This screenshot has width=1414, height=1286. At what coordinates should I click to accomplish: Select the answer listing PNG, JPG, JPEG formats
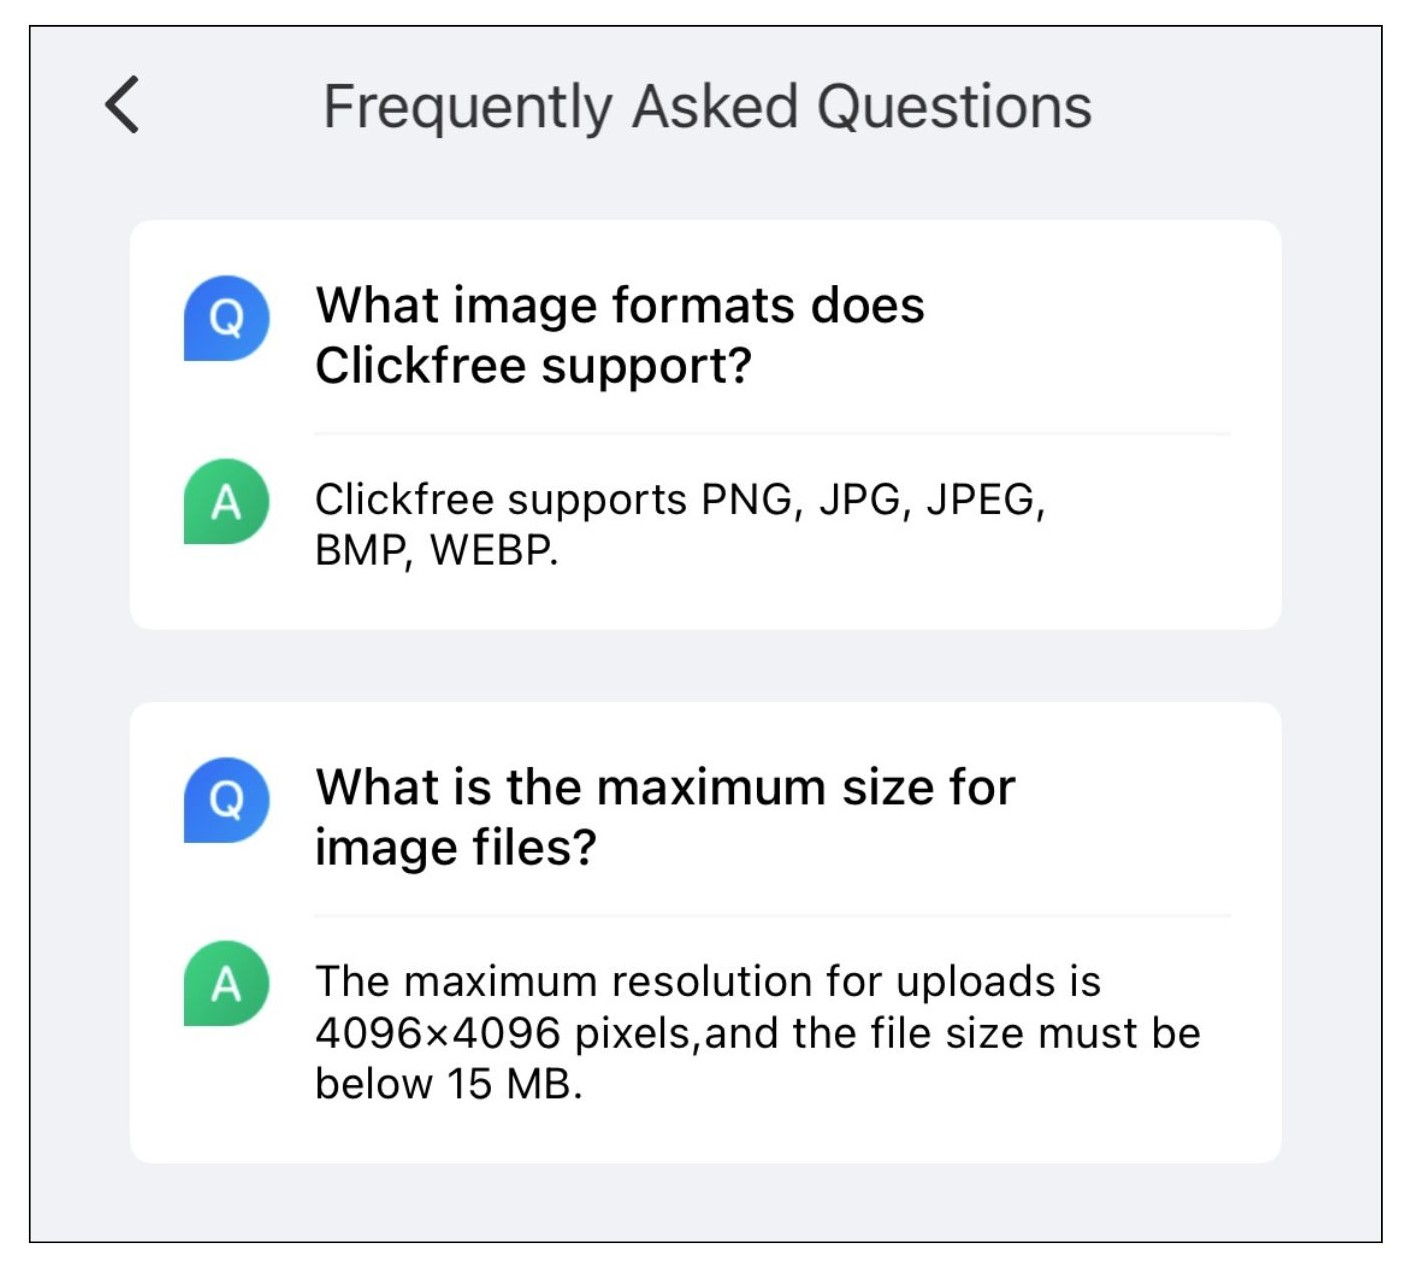(x=680, y=524)
